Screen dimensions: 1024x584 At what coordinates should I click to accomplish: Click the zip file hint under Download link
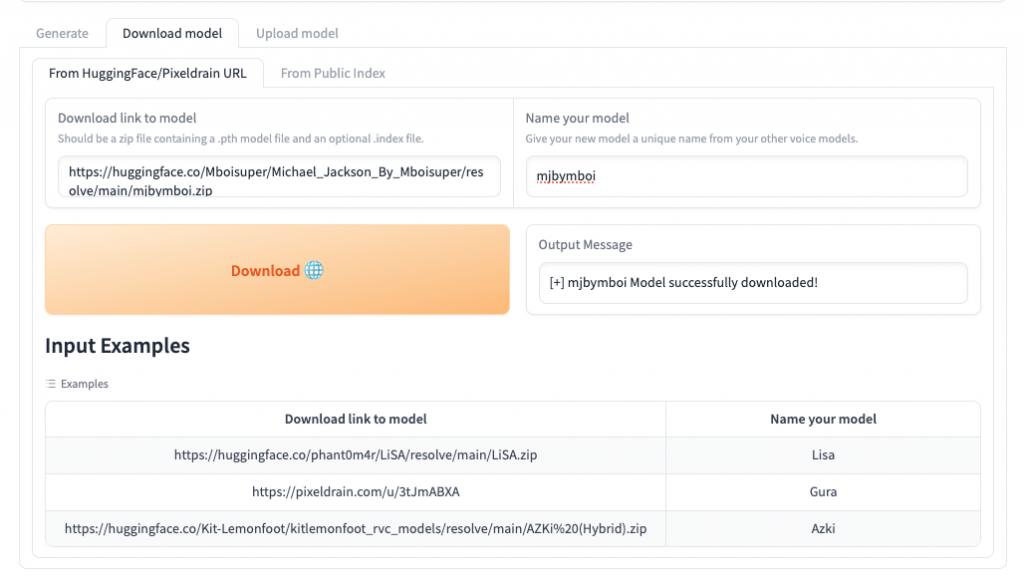pyautogui.click(x=240, y=138)
